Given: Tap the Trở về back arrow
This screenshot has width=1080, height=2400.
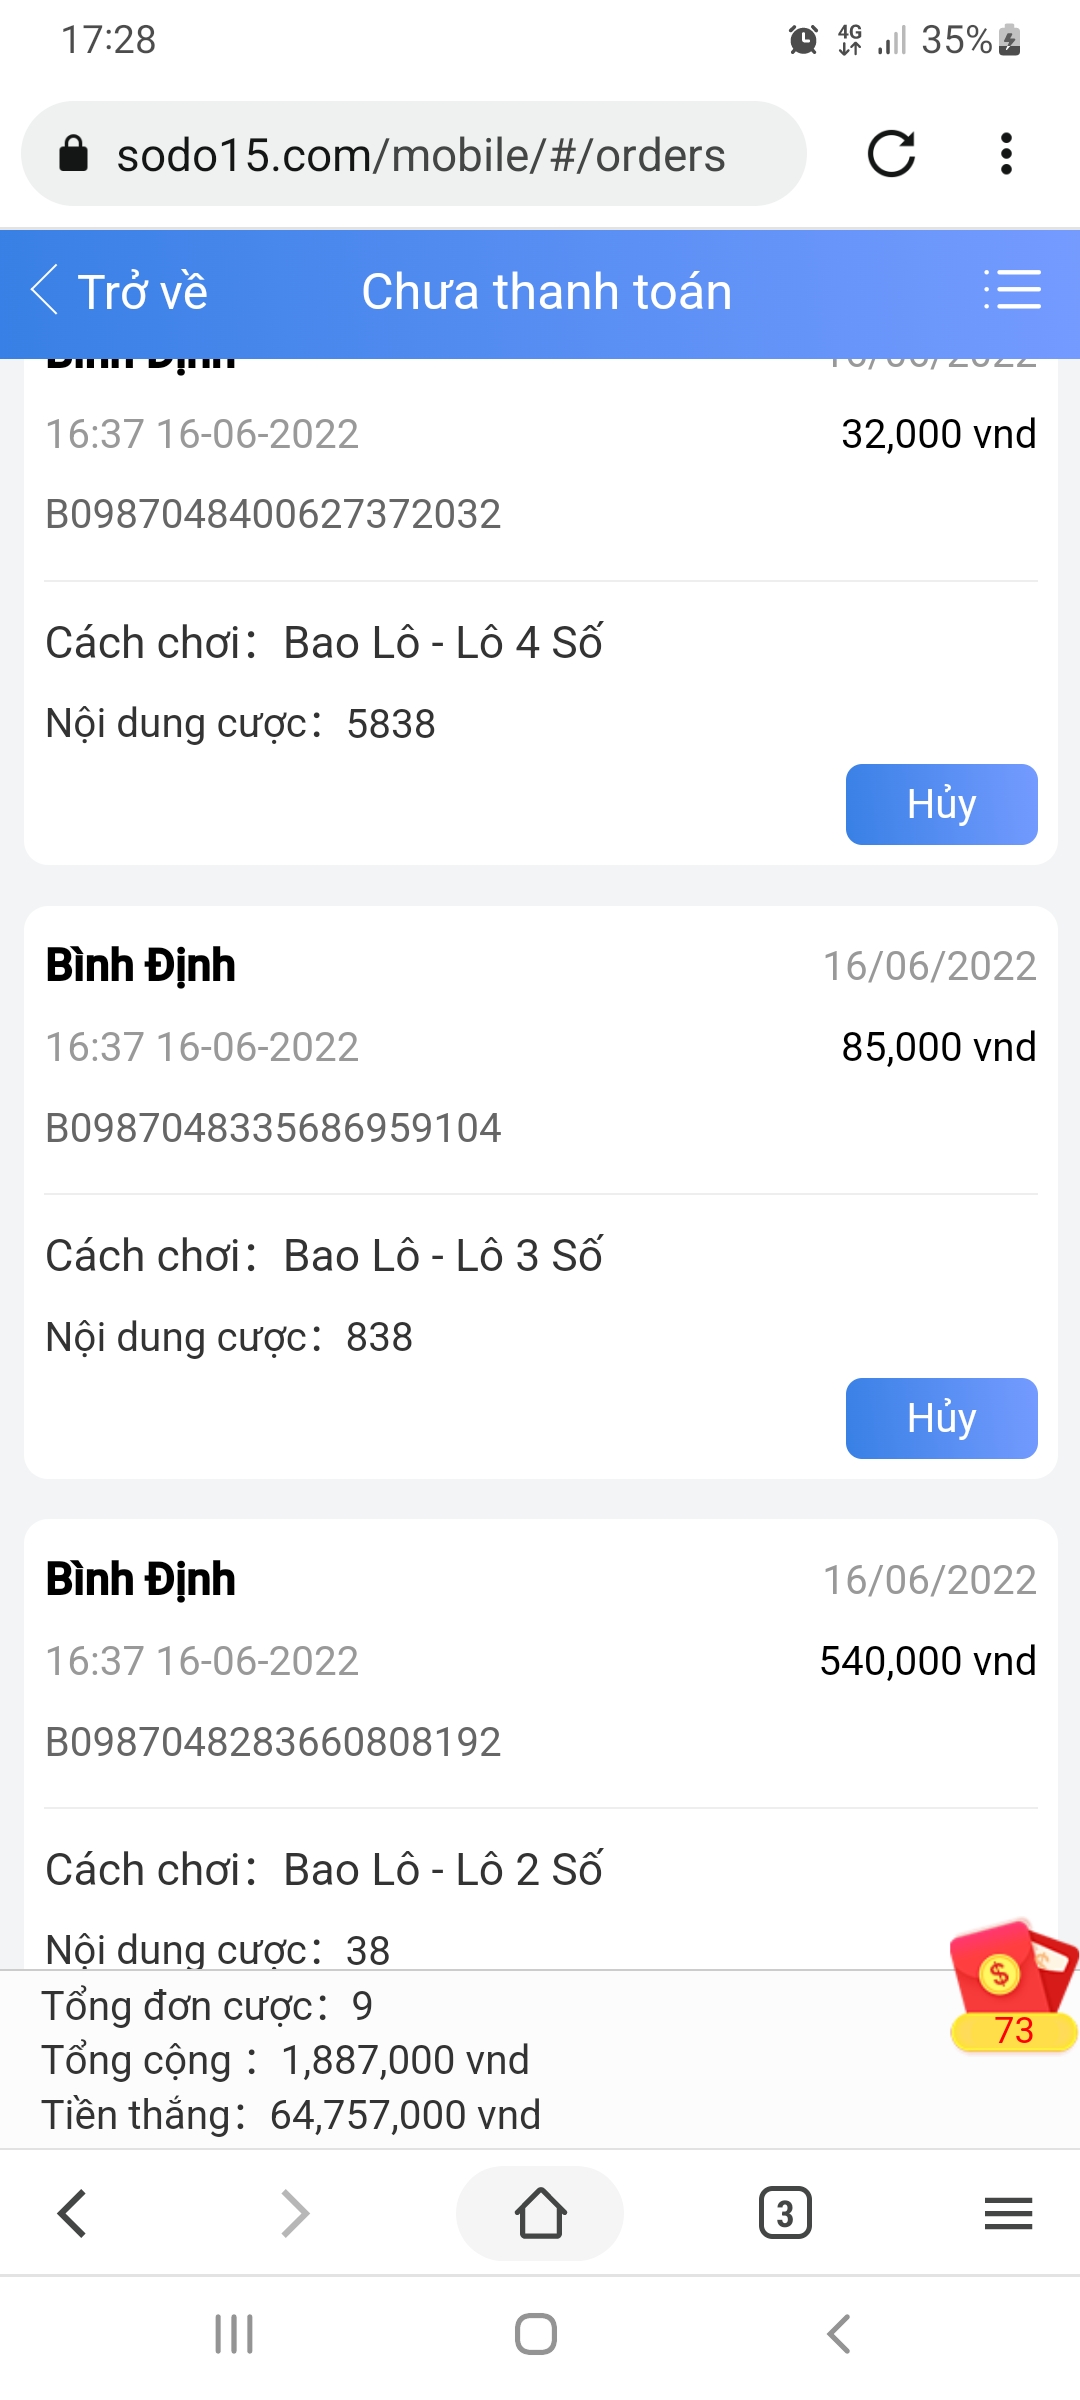Looking at the screenshot, I should (119, 292).
